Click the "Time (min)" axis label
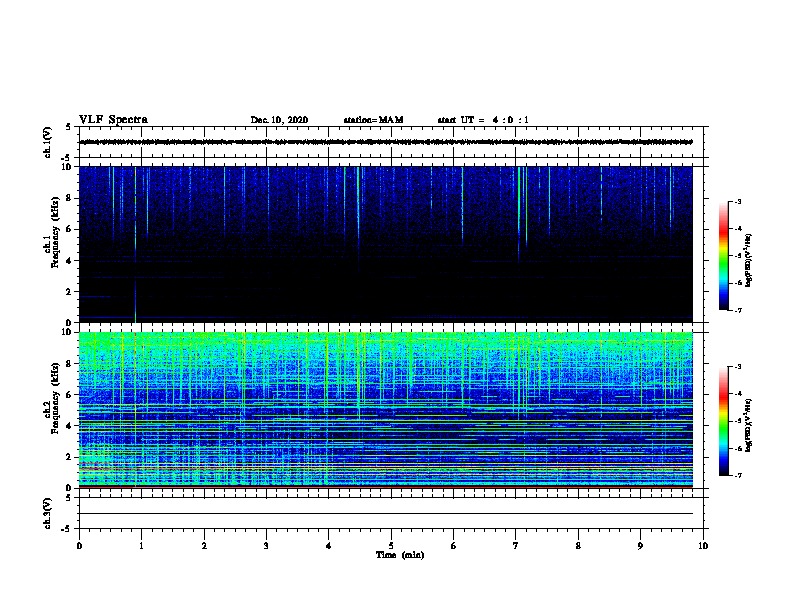 coord(400,555)
